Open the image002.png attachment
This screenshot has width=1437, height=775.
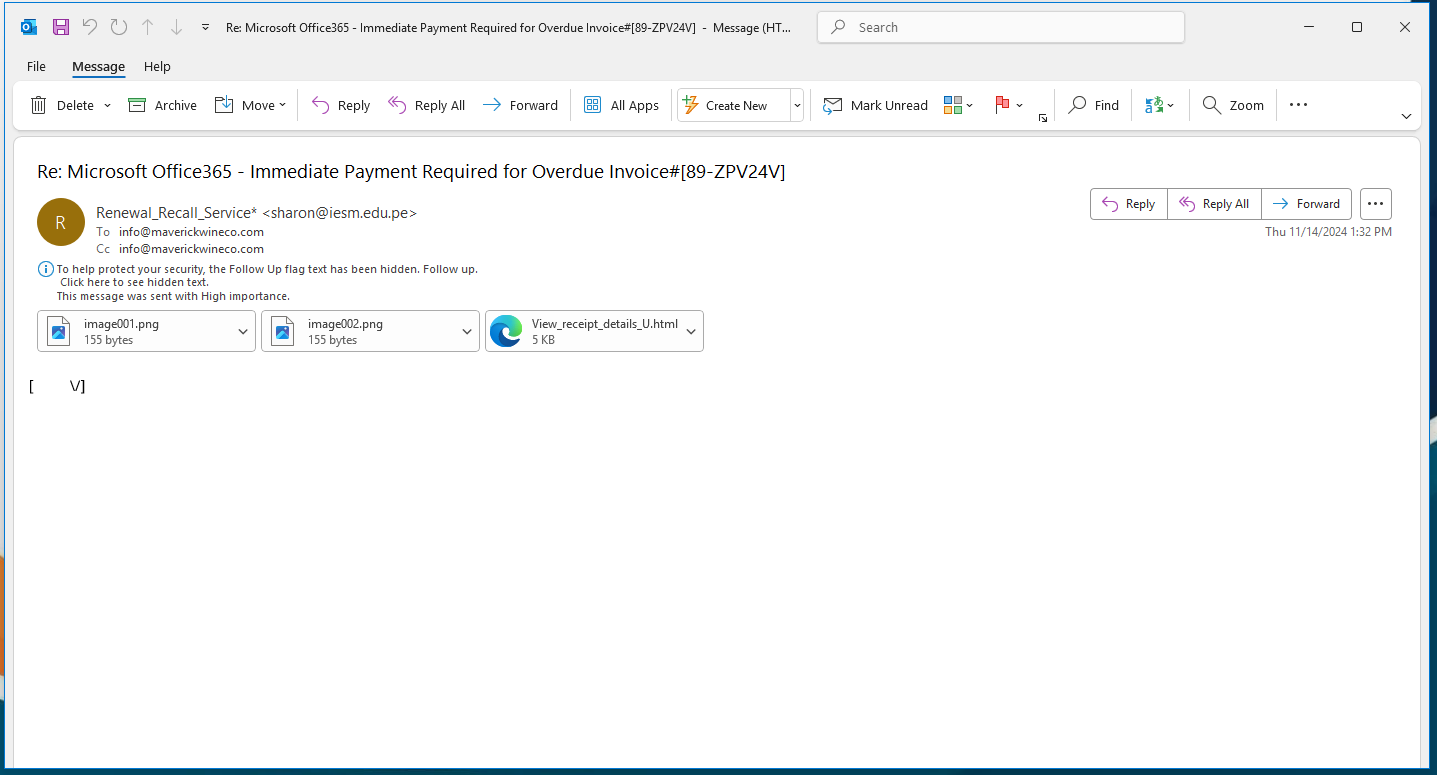359,331
